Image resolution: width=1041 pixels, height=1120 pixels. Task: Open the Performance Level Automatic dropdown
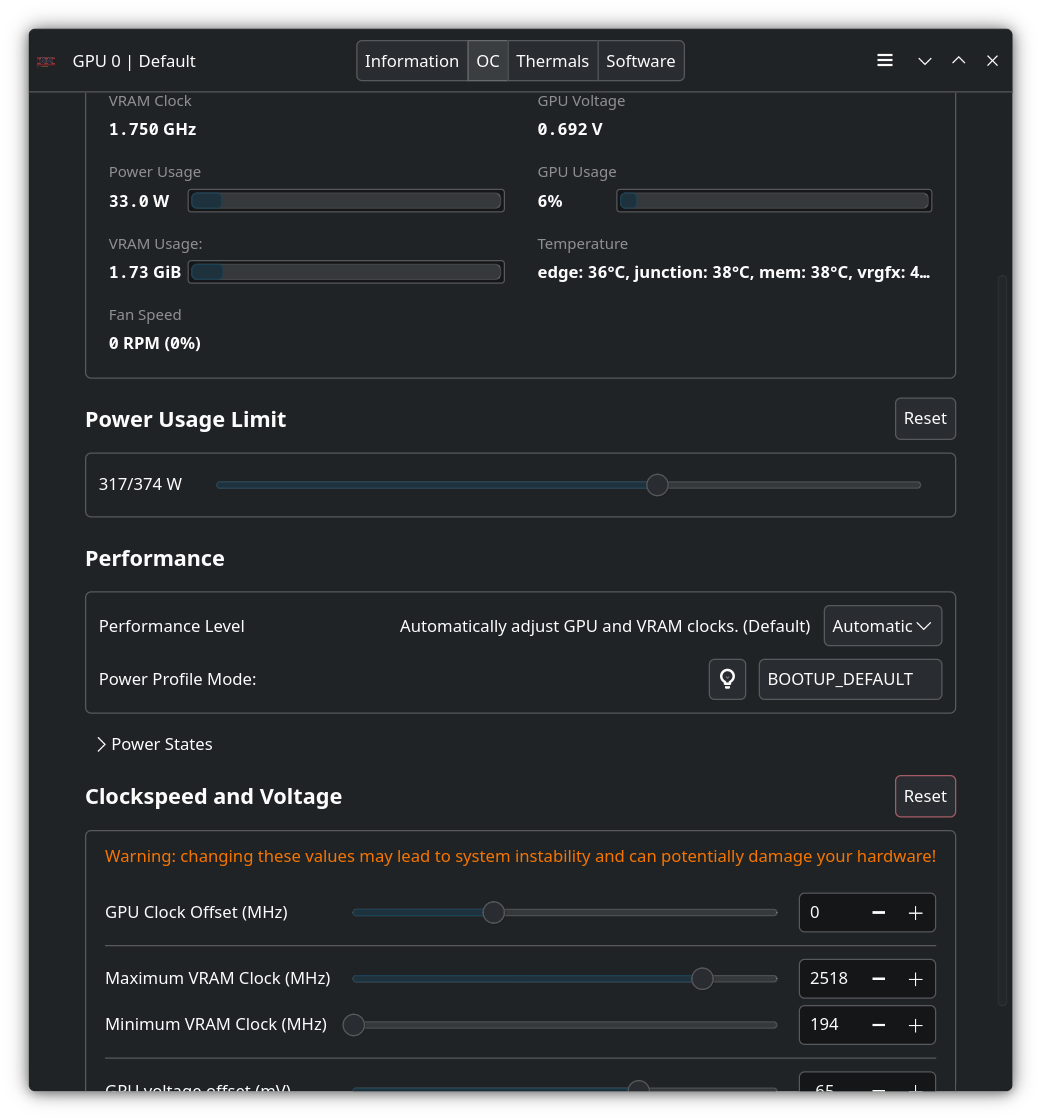pos(882,626)
